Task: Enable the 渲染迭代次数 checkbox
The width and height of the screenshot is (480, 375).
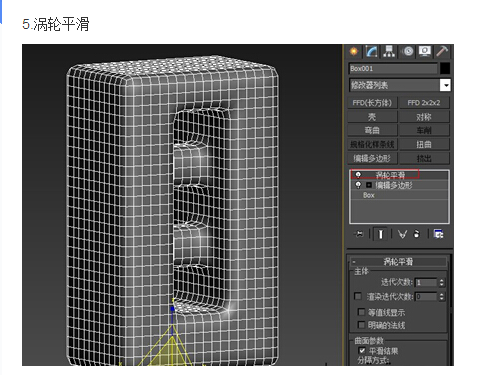Action: pos(358,296)
